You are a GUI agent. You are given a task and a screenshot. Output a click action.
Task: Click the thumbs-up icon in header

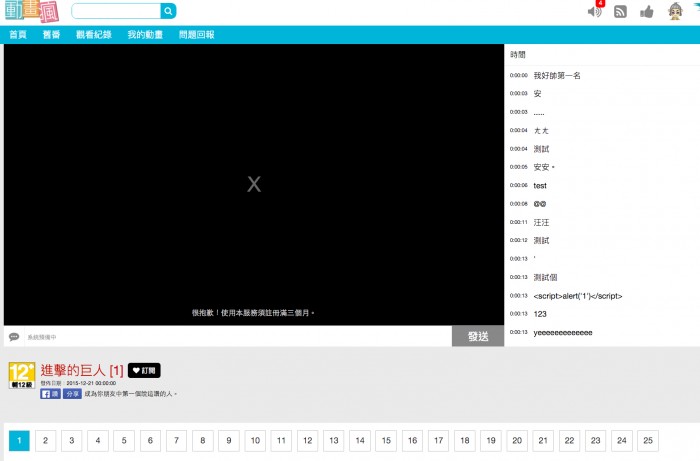(x=646, y=12)
